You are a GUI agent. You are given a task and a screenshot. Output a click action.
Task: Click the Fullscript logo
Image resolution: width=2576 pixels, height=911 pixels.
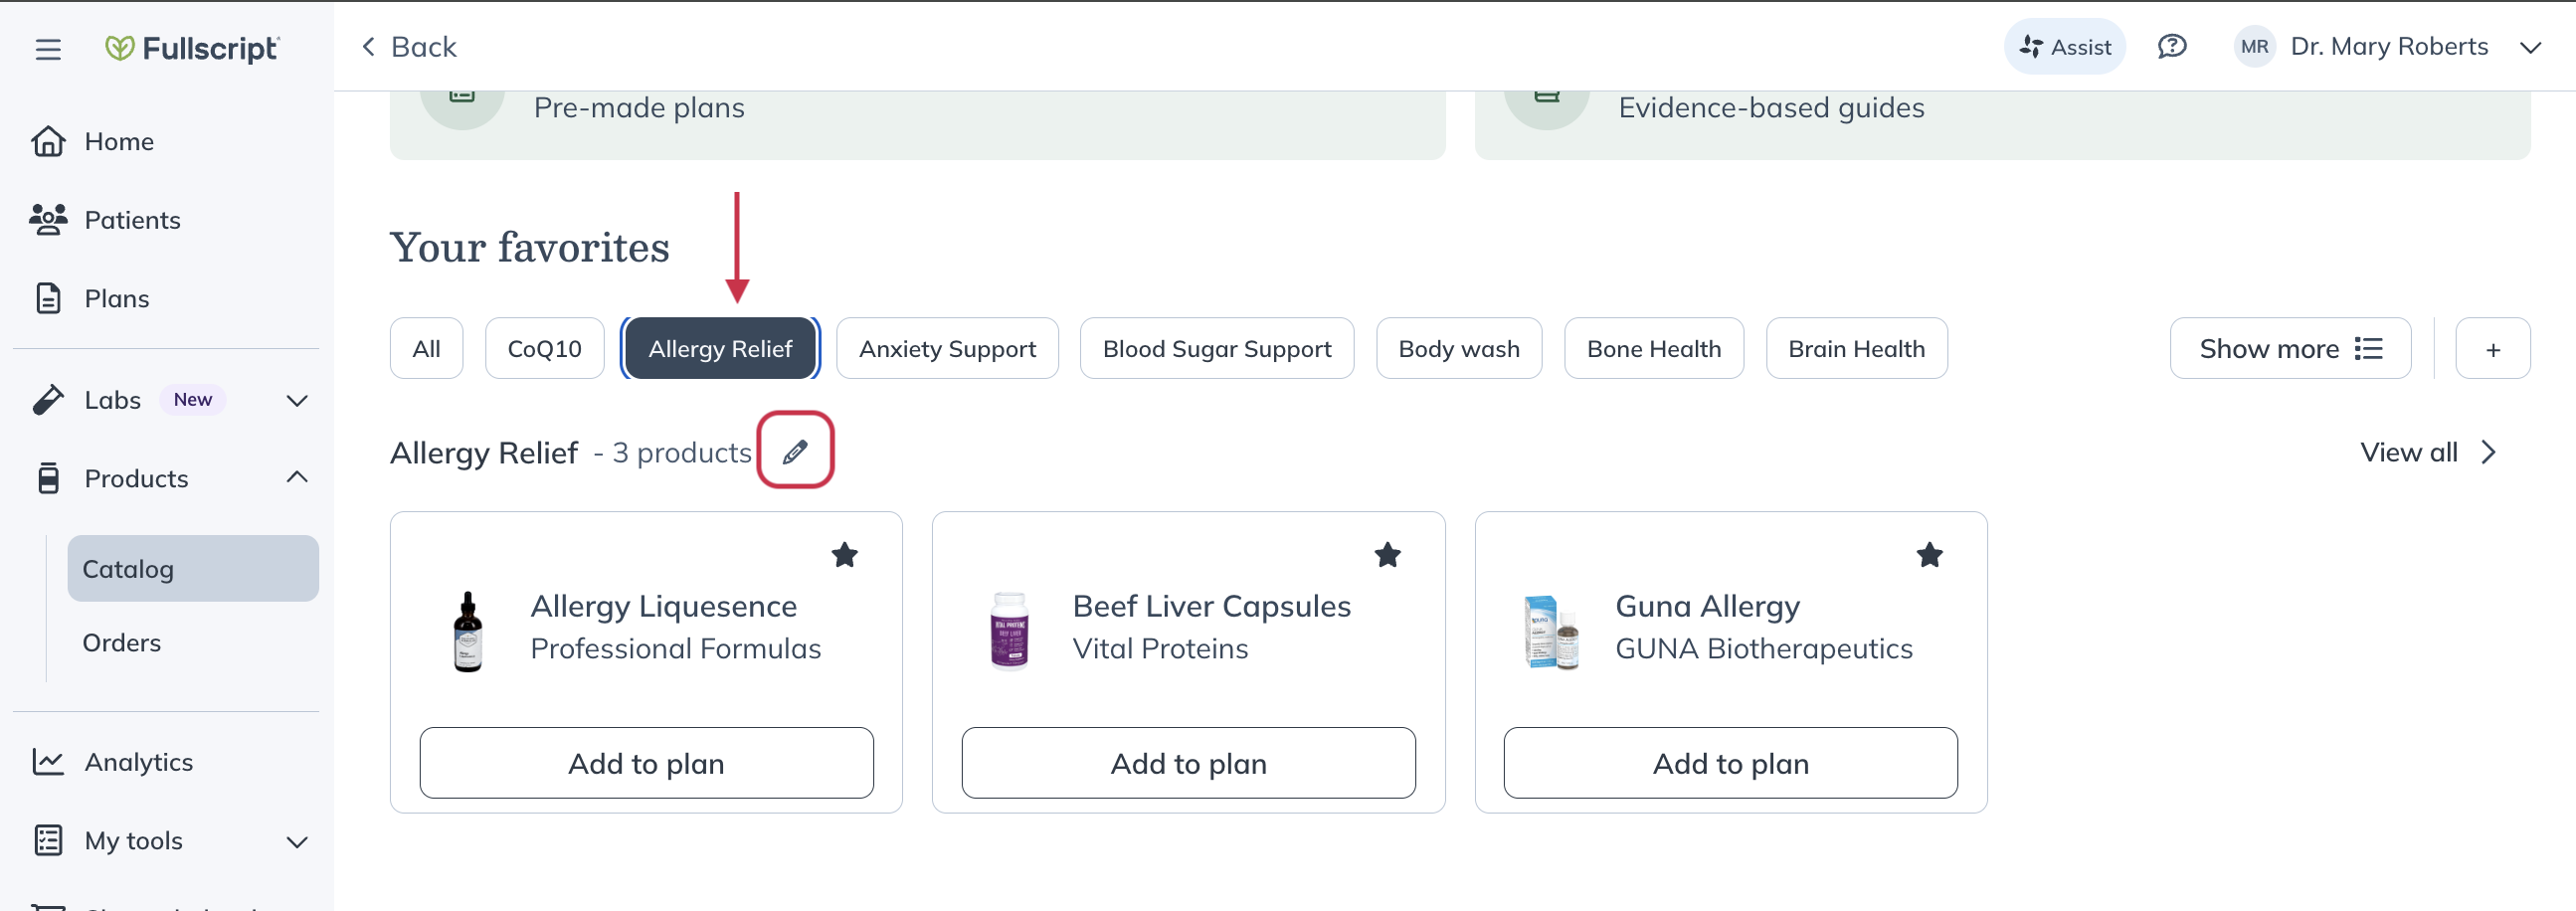tap(193, 48)
